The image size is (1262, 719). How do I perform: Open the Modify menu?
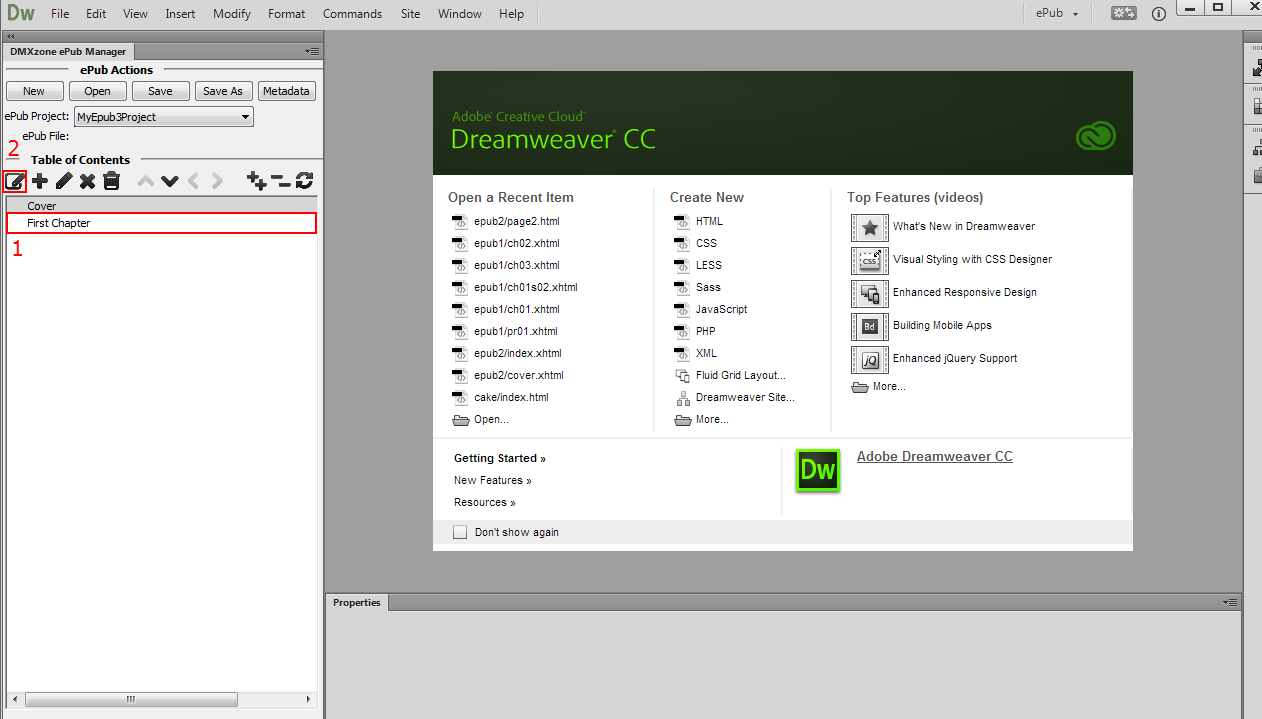[x=232, y=14]
